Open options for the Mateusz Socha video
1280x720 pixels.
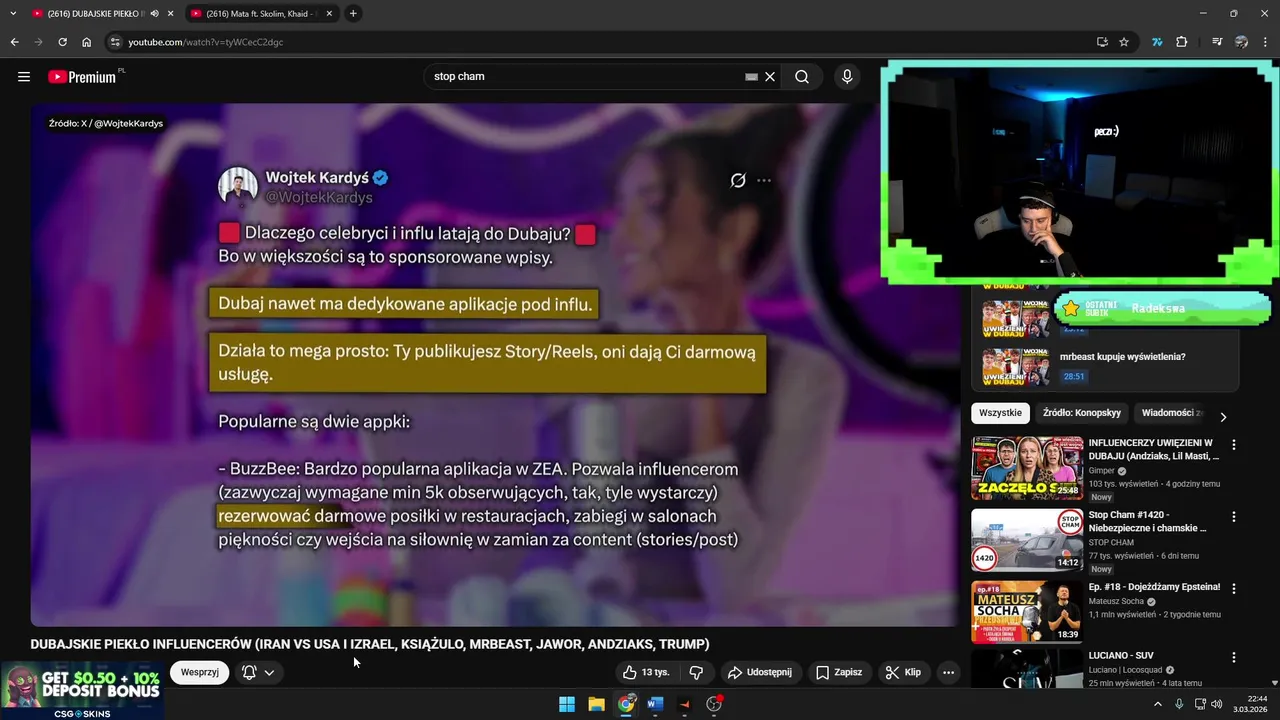pyautogui.click(x=1234, y=589)
